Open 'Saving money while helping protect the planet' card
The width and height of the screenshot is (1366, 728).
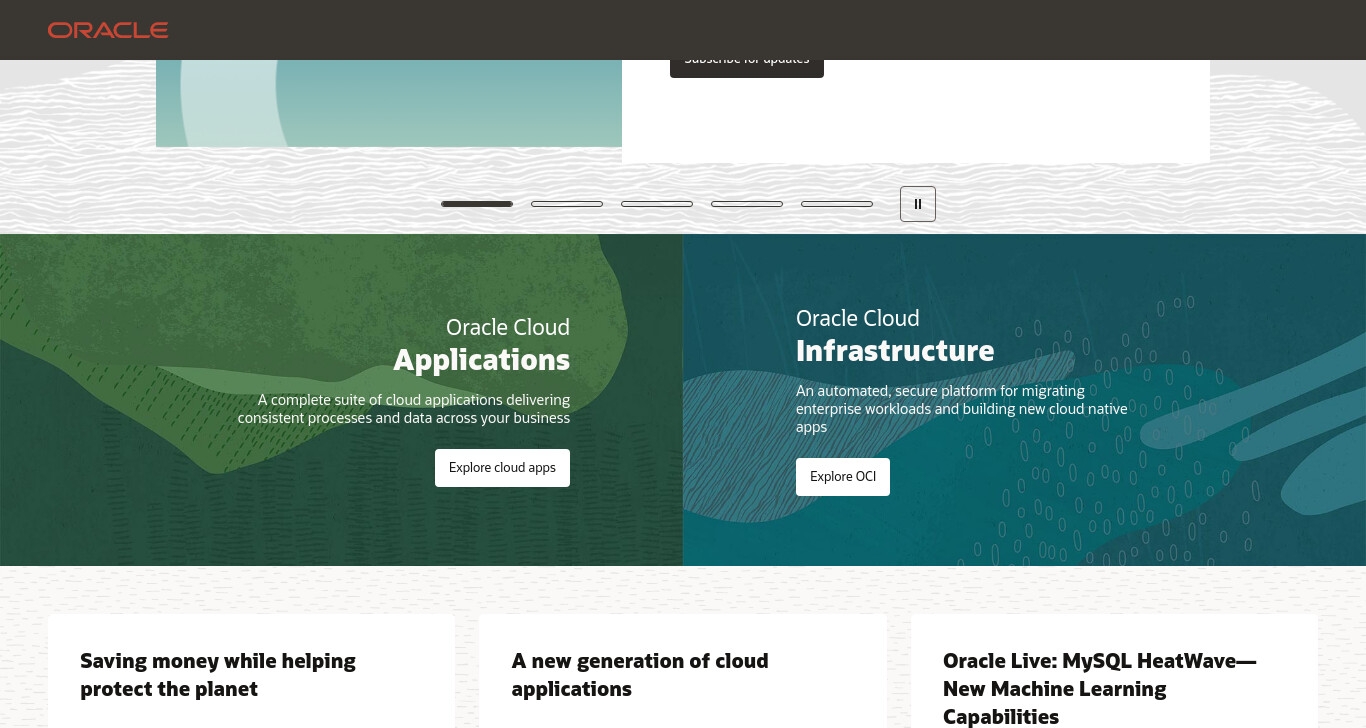[x=251, y=671]
